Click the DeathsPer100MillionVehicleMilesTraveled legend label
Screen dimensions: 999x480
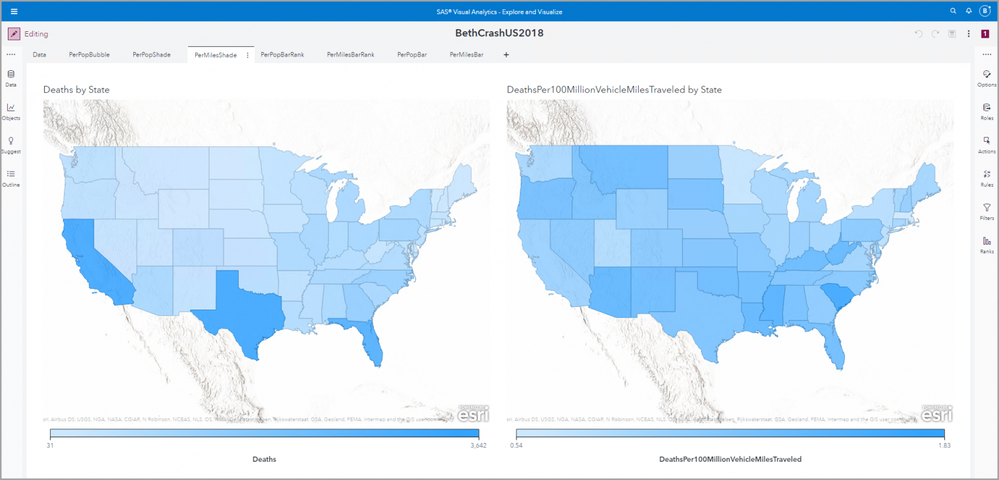pos(730,458)
